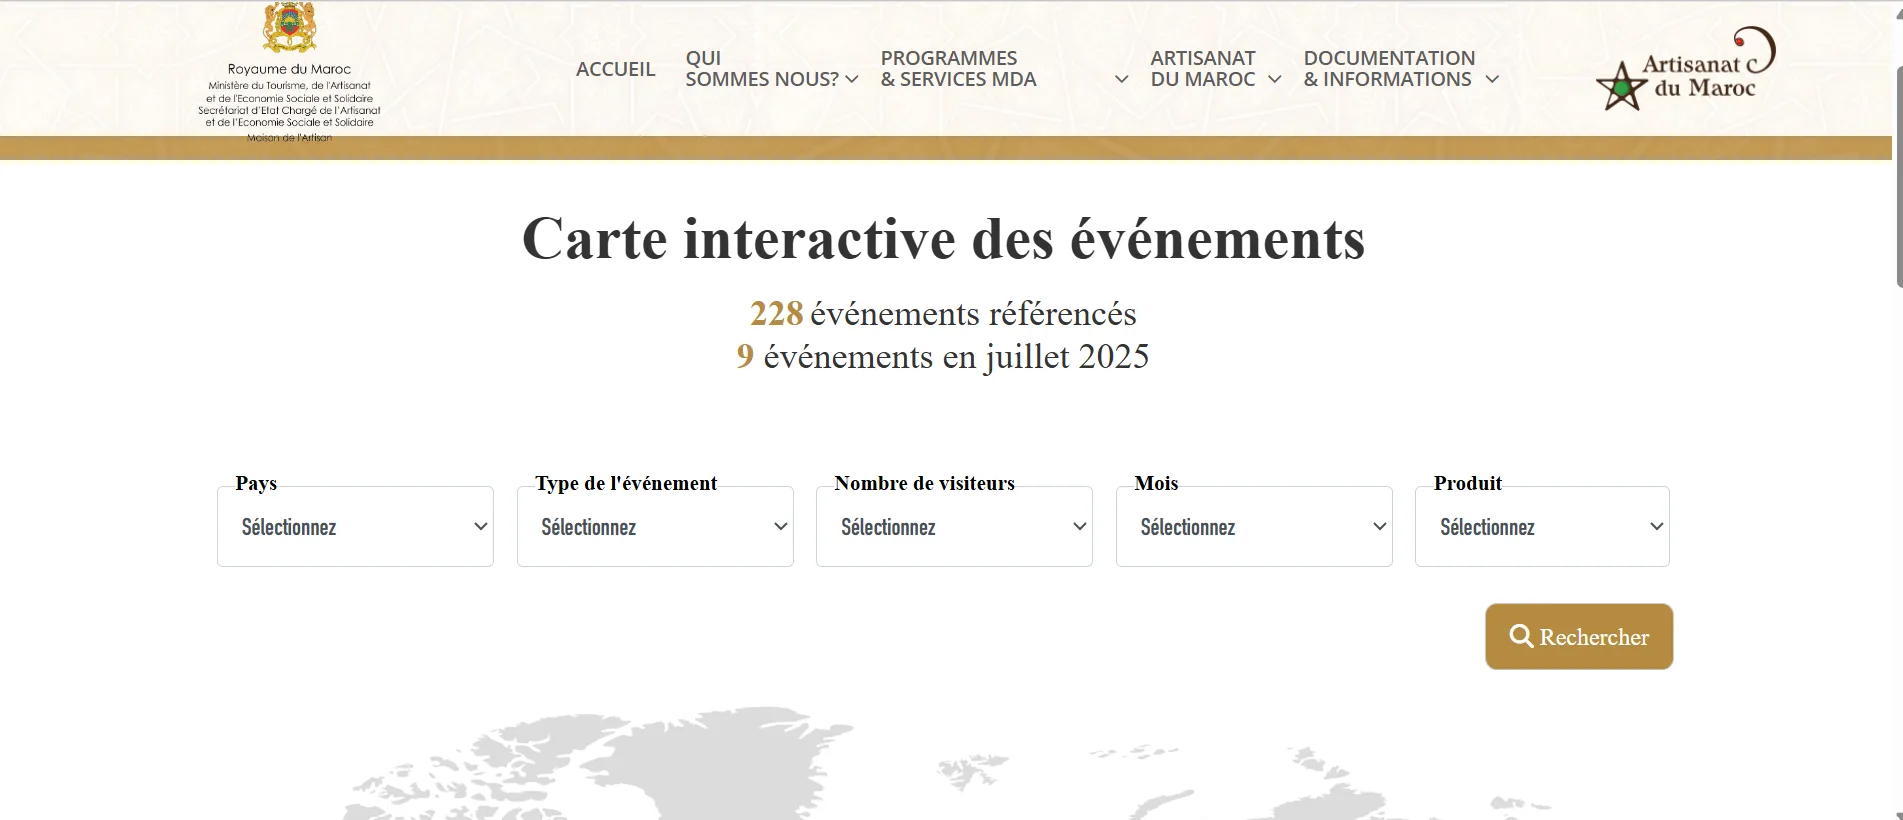The height and width of the screenshot is (820, 1903).
Task: Open the Produit dropdown
Action: tap(1542, 527)
